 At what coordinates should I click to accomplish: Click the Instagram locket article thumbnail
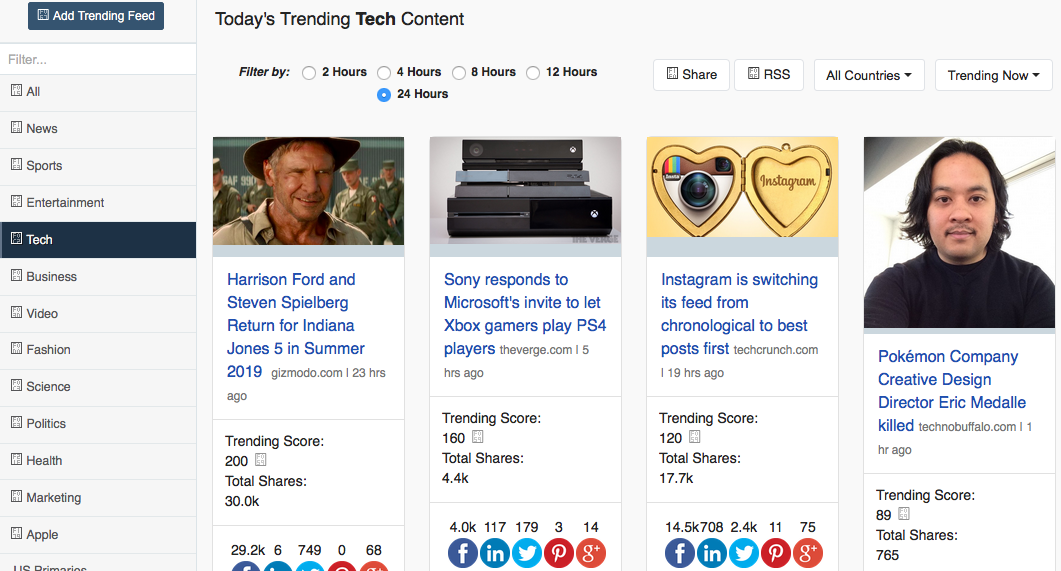tap(742, 187)
